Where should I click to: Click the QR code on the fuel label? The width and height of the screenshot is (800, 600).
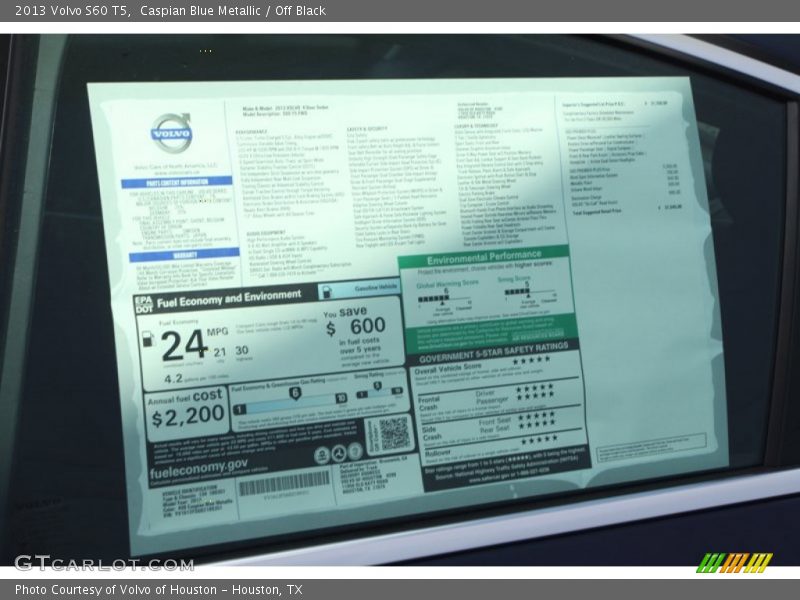pyautogui.click(x=393, y=433)
